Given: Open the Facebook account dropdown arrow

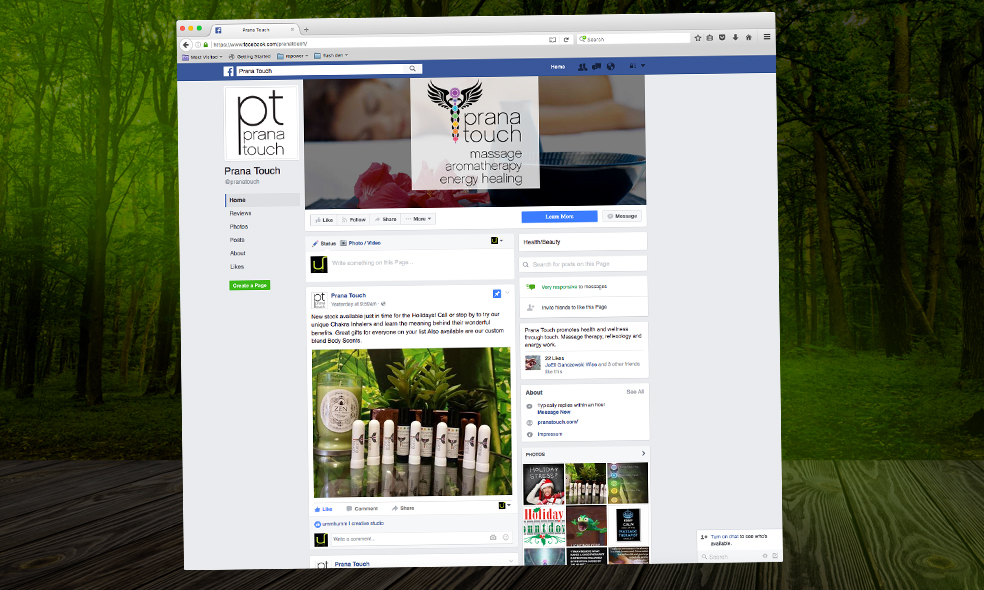Looking at the screenshot, I should click(x=643, y=65).
